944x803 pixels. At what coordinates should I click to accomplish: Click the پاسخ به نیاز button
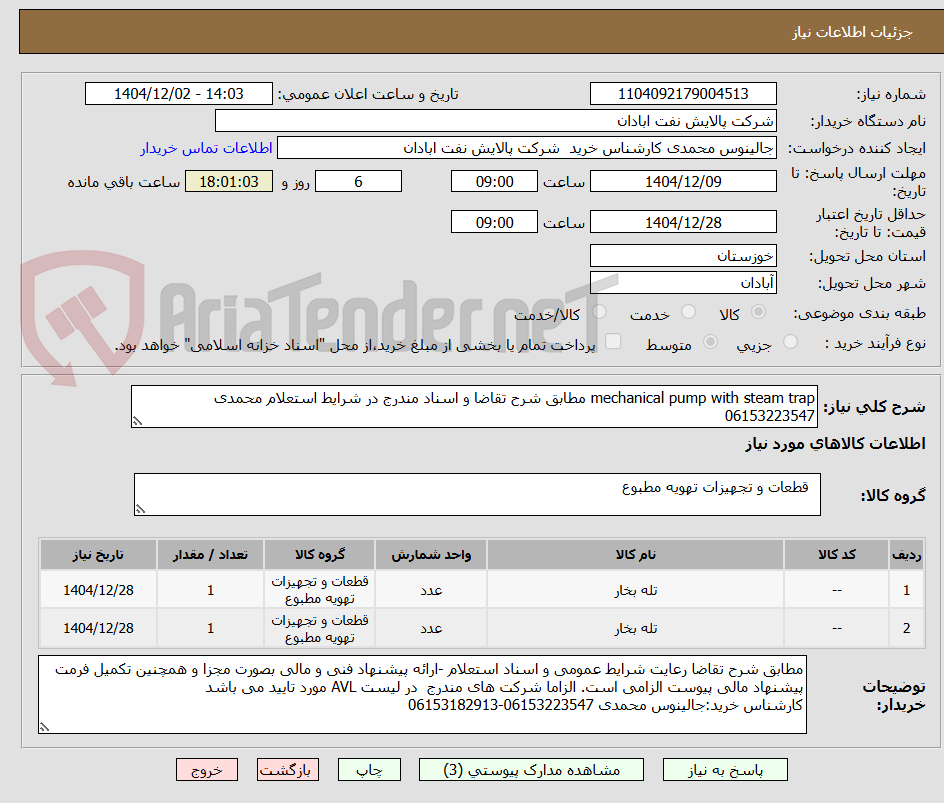coord(725,770)
